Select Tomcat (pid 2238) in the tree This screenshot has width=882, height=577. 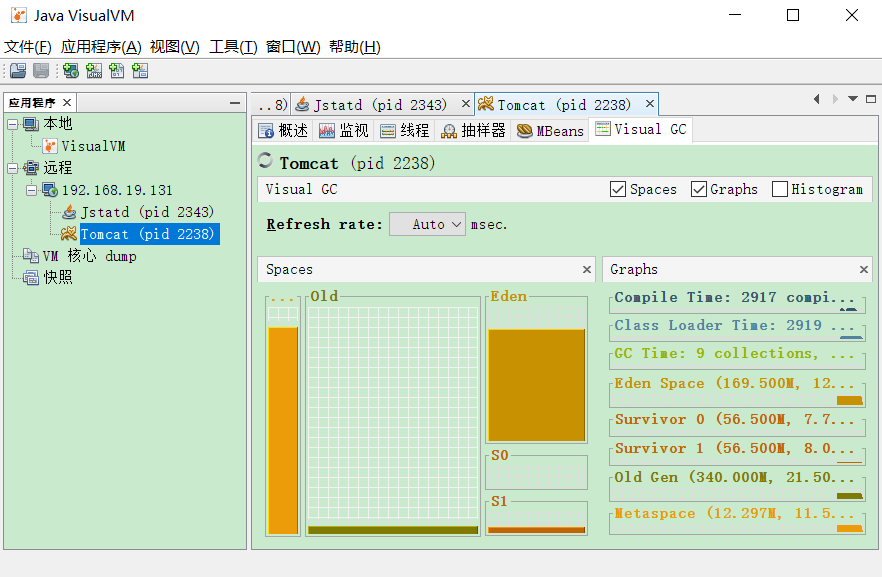148,234
